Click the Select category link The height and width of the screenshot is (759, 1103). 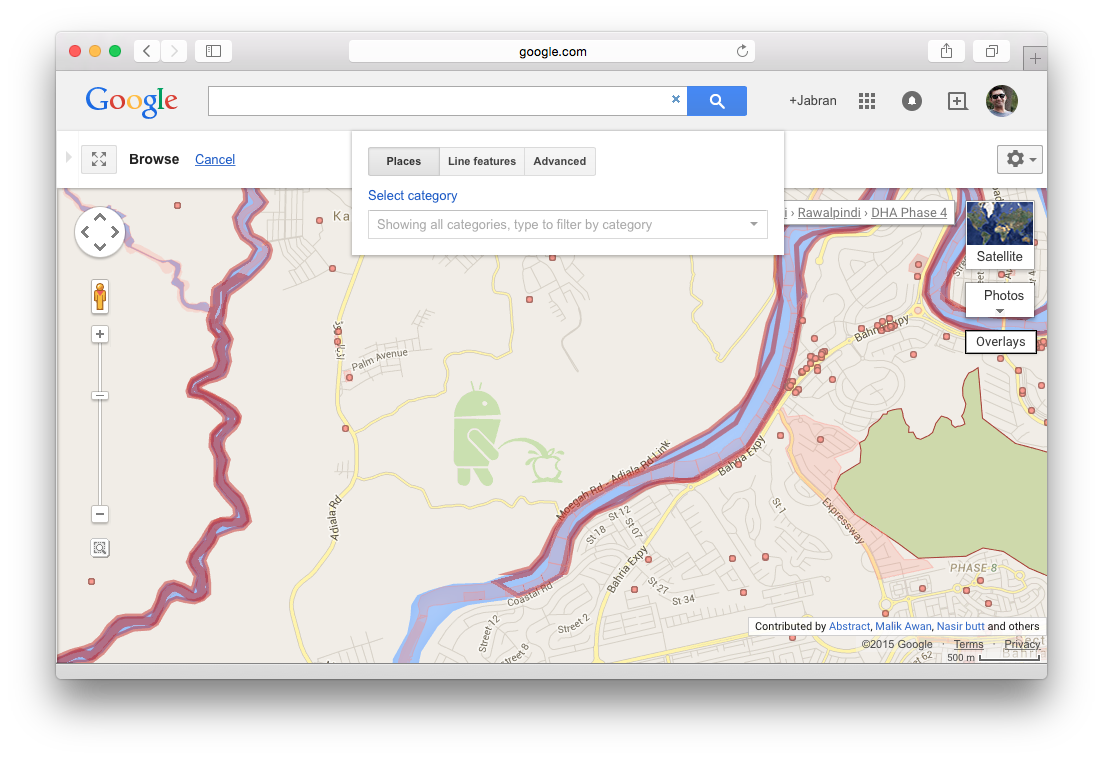[x=413, y=196]
